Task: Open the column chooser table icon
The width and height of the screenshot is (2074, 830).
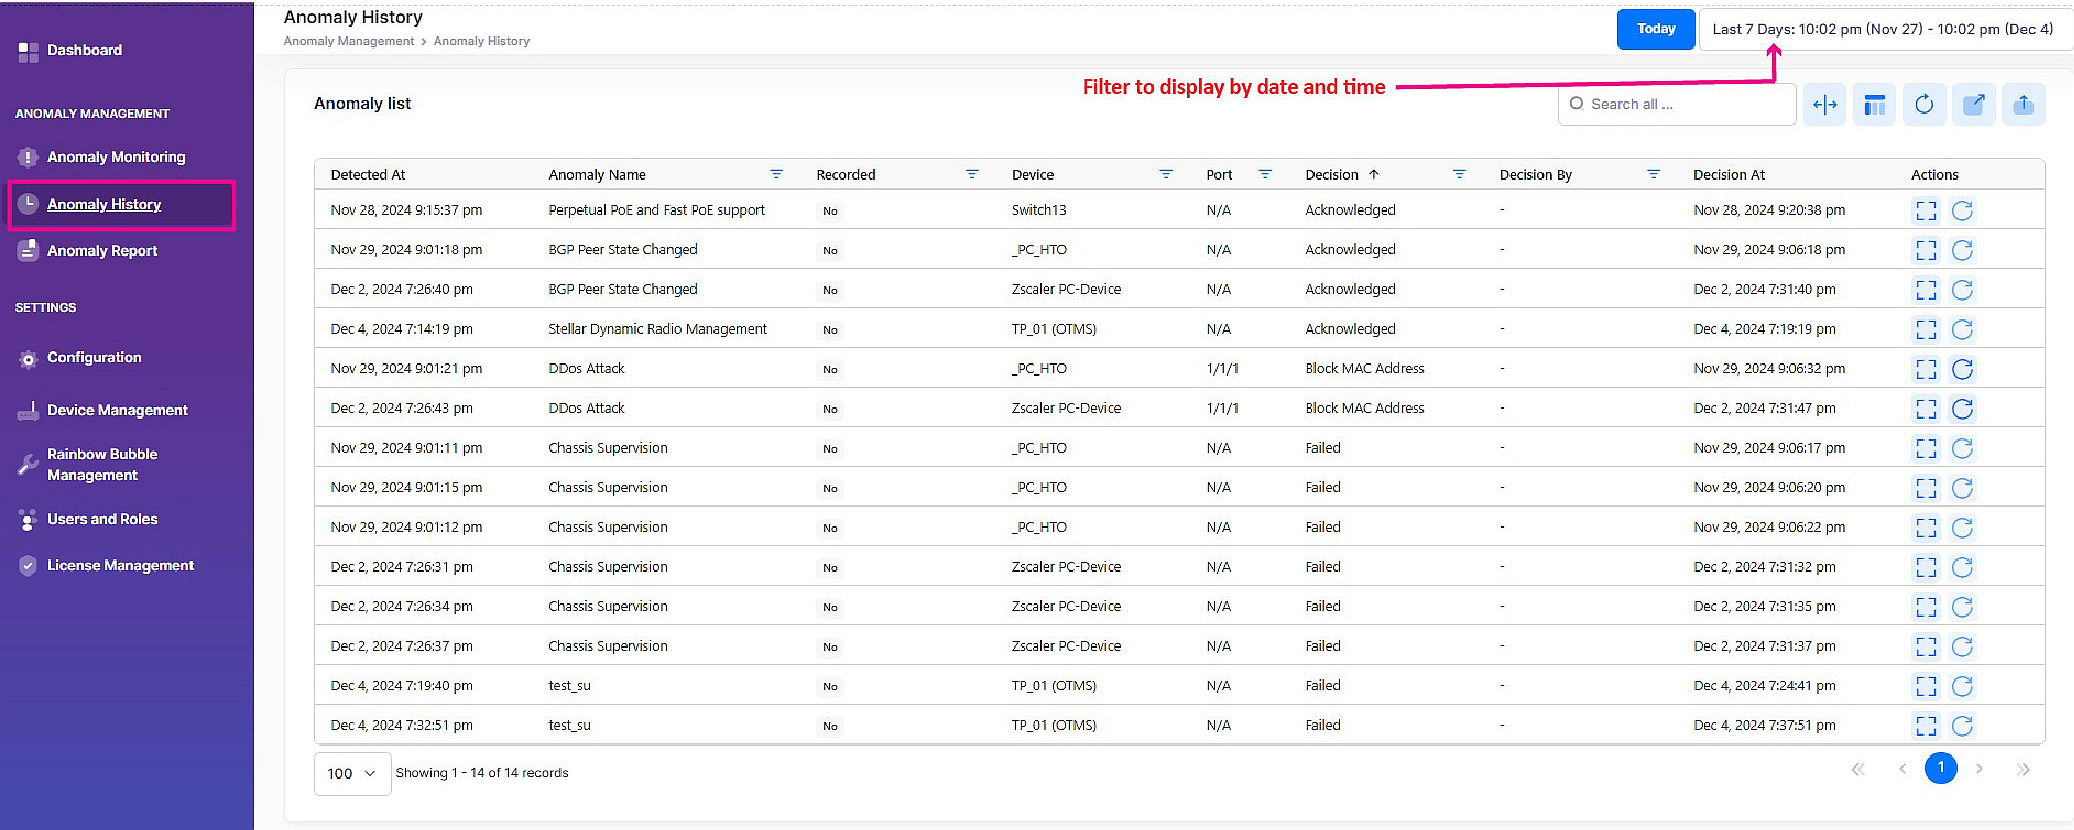Action: [1874, 105]
